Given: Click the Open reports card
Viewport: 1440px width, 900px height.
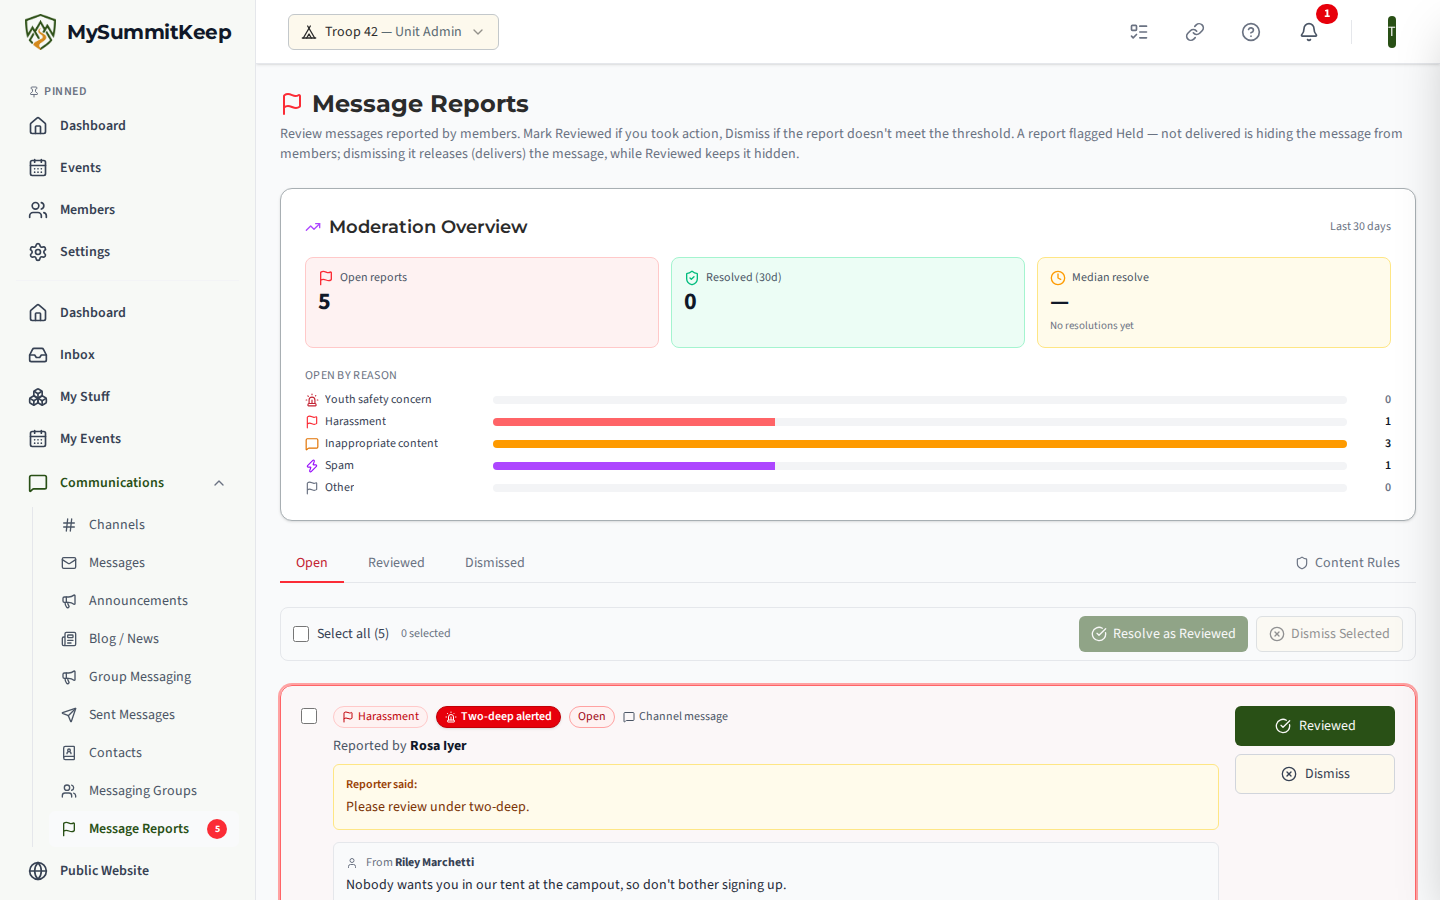Looking at the screenshot, I should pyautogui.click(x=482, y=303).
